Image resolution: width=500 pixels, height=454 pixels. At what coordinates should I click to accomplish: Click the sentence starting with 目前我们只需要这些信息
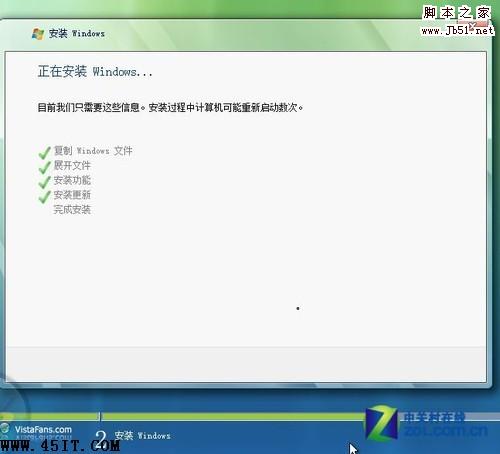point(170,108)
